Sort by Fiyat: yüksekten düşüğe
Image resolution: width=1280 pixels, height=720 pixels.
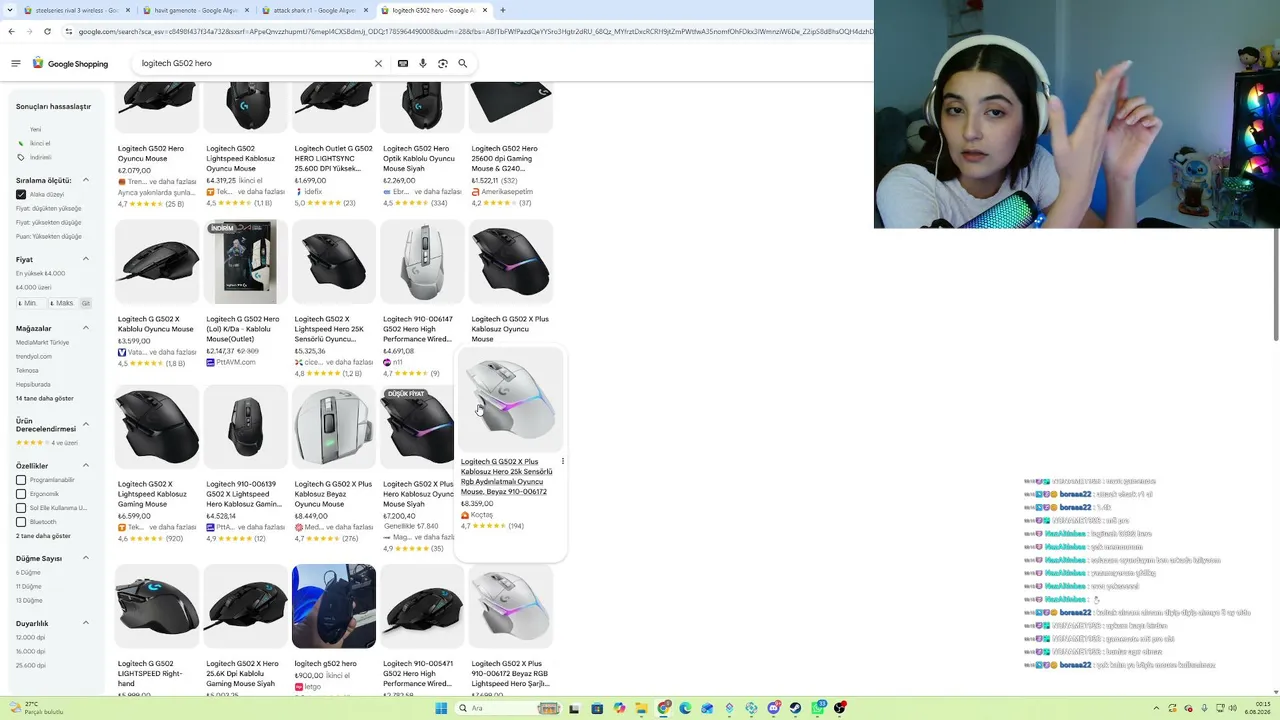point(49,222)
